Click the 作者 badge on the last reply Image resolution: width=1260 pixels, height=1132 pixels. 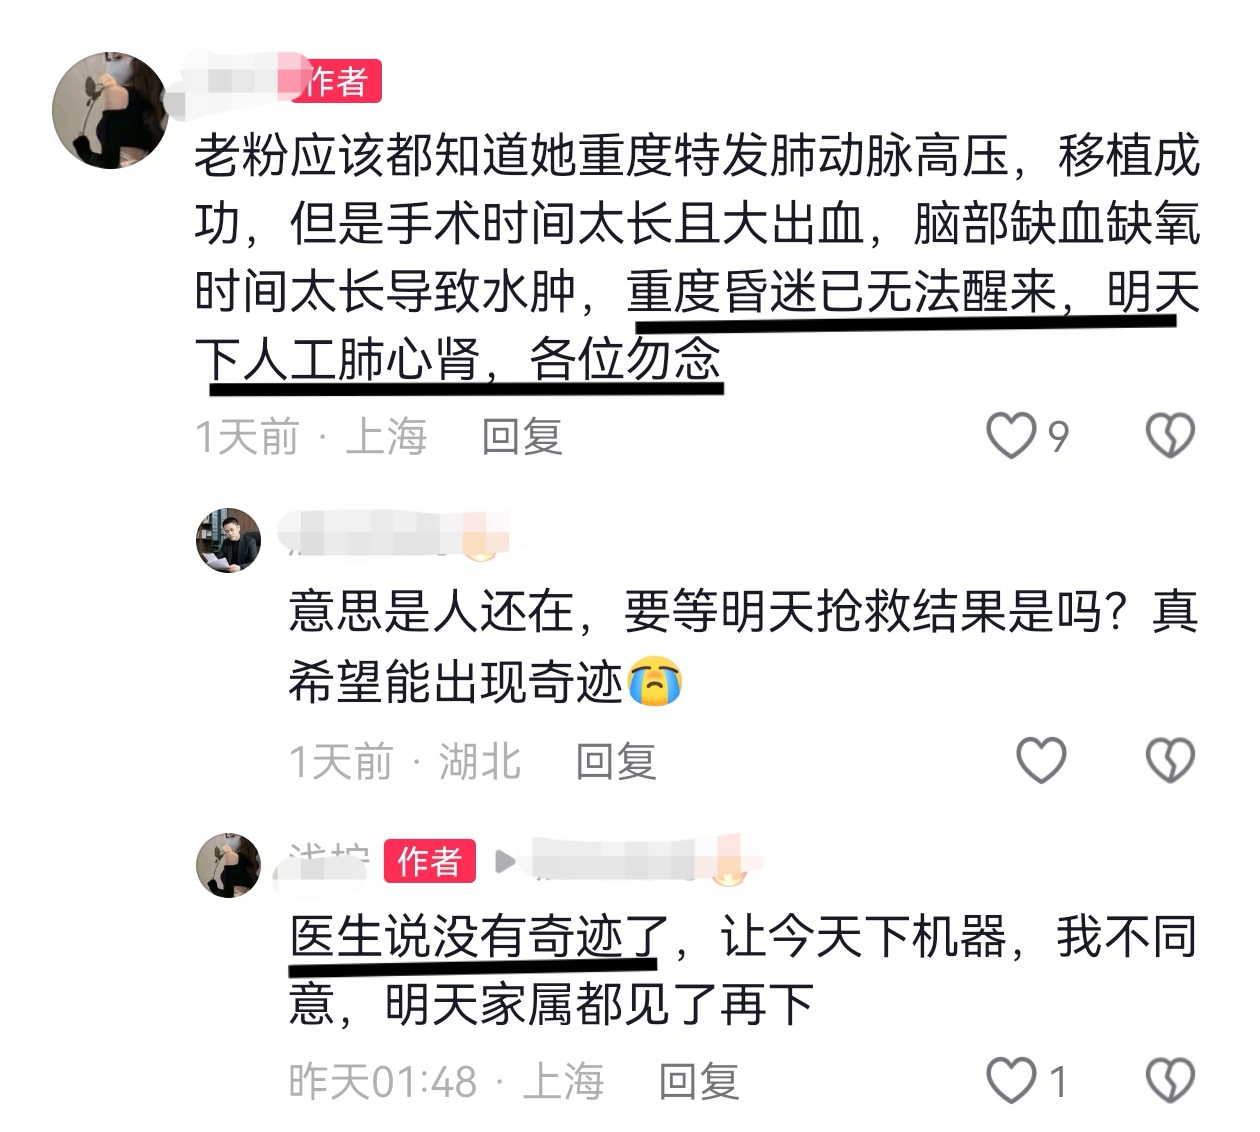(x=430, y=861)
